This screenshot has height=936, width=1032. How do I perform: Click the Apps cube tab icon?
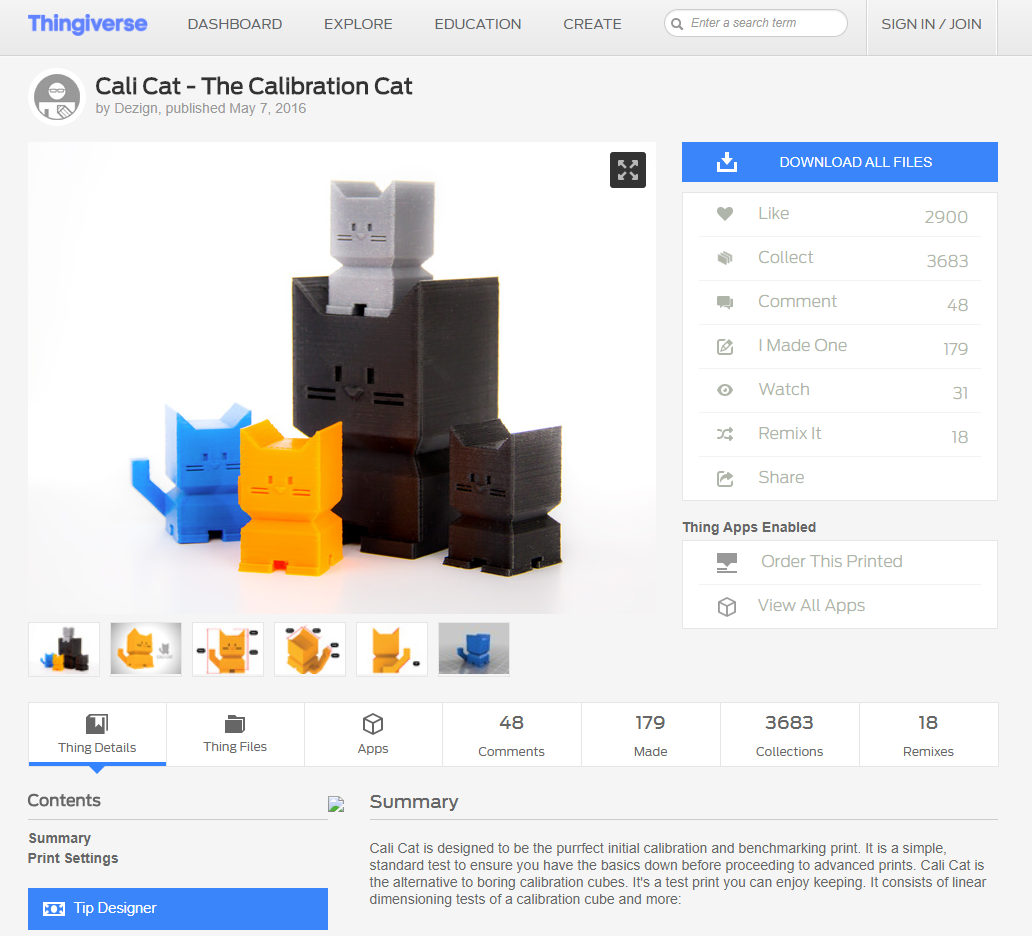coord(373,724)
